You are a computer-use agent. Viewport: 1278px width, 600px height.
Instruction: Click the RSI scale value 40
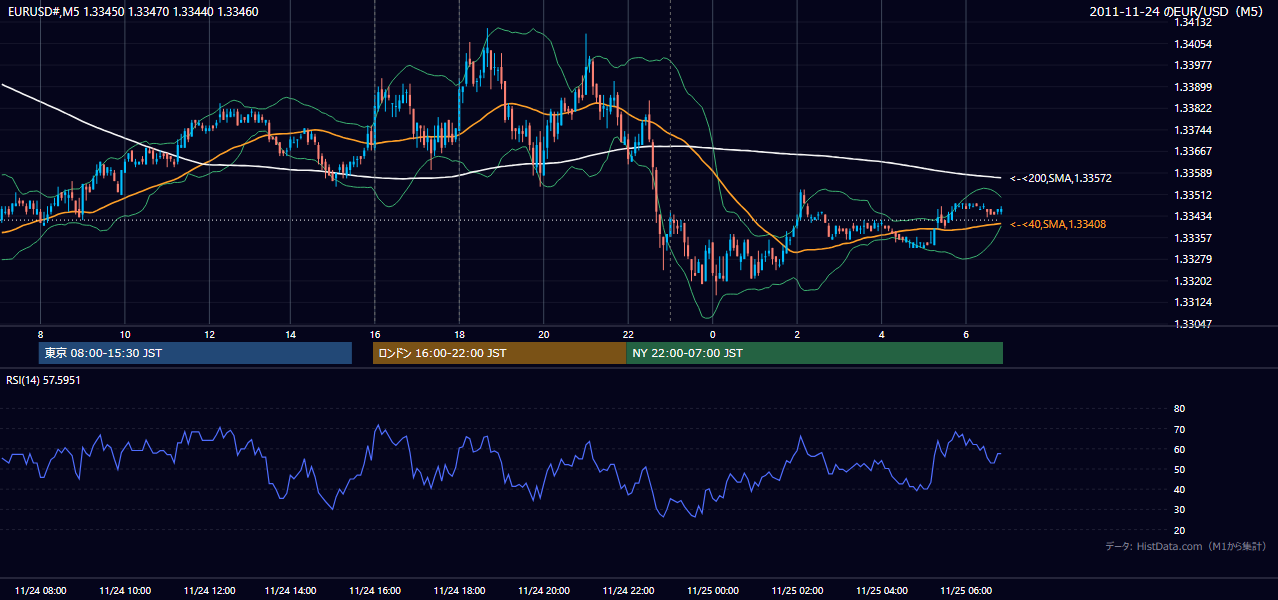[1179, 489]
